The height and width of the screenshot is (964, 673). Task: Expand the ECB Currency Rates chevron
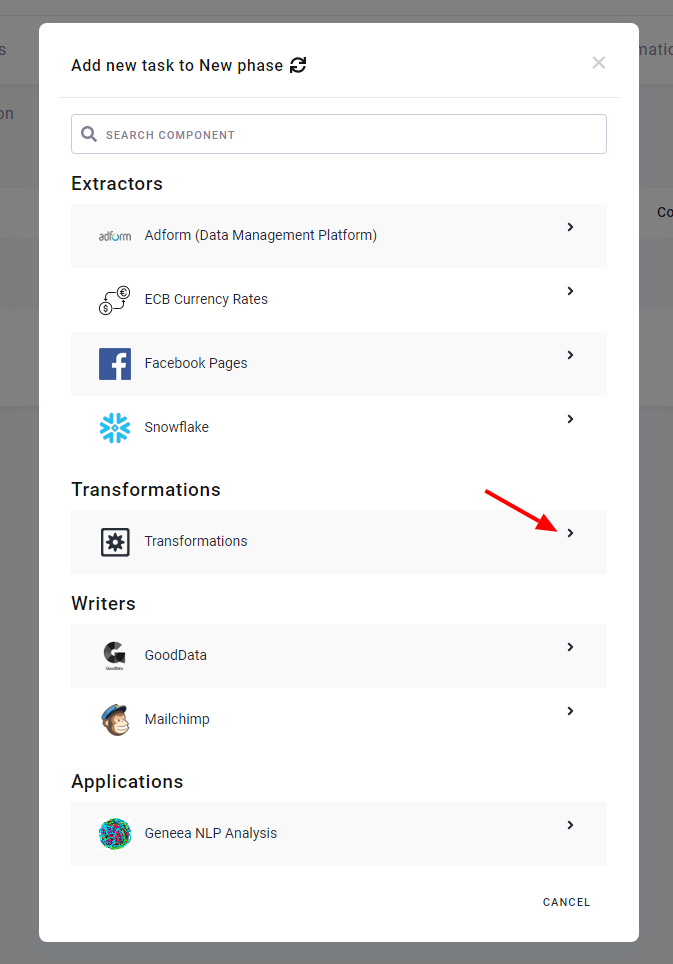[x=570, y=291]
